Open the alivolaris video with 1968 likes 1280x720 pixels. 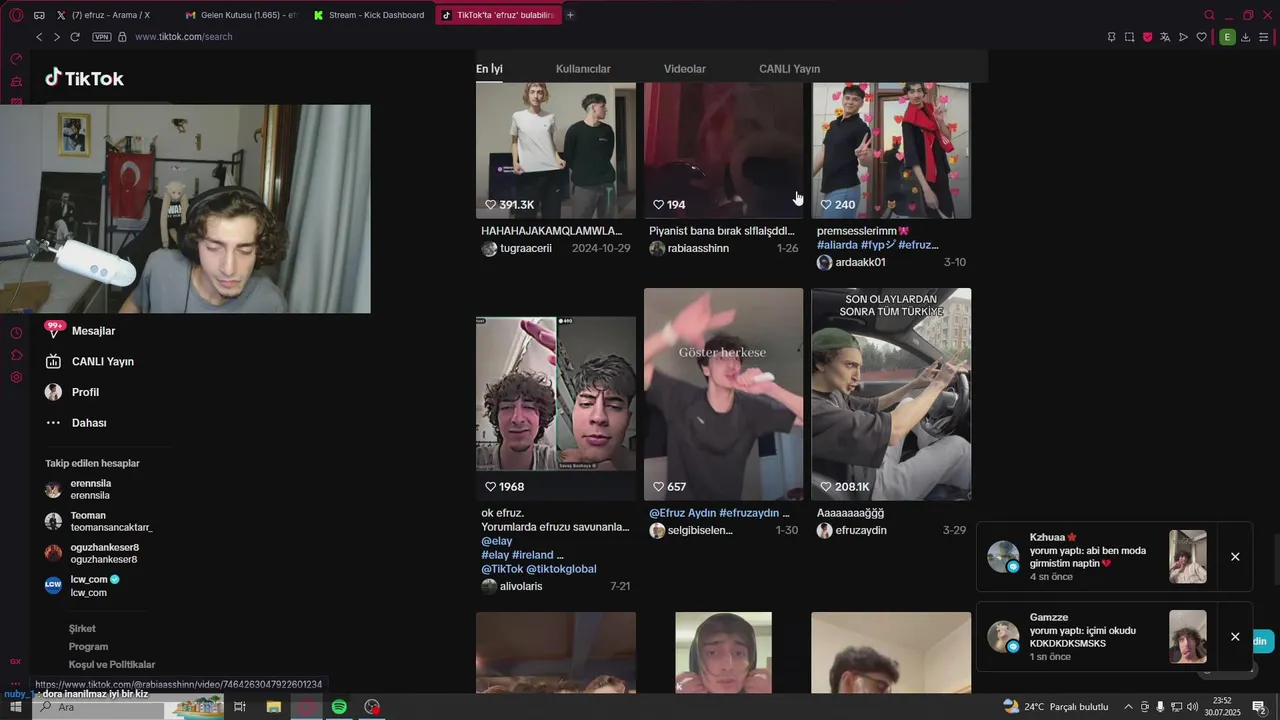(556, 394)
